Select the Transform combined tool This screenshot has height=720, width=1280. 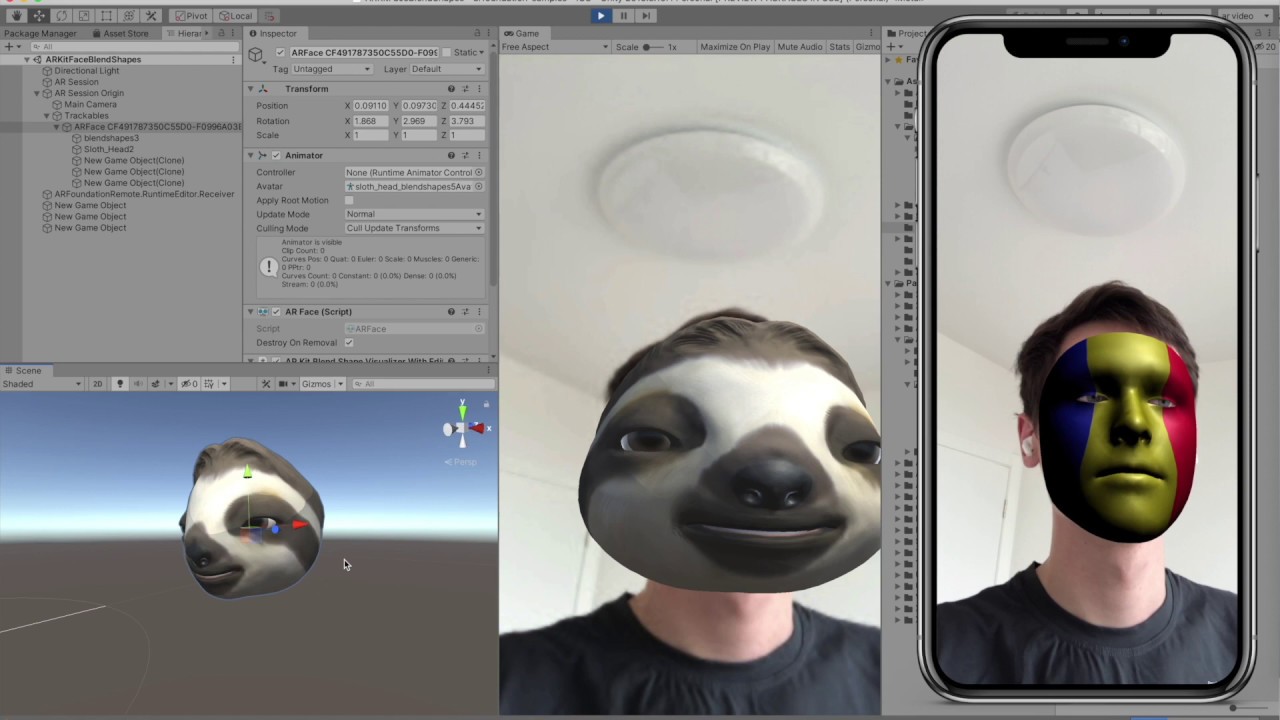(128, 16)
